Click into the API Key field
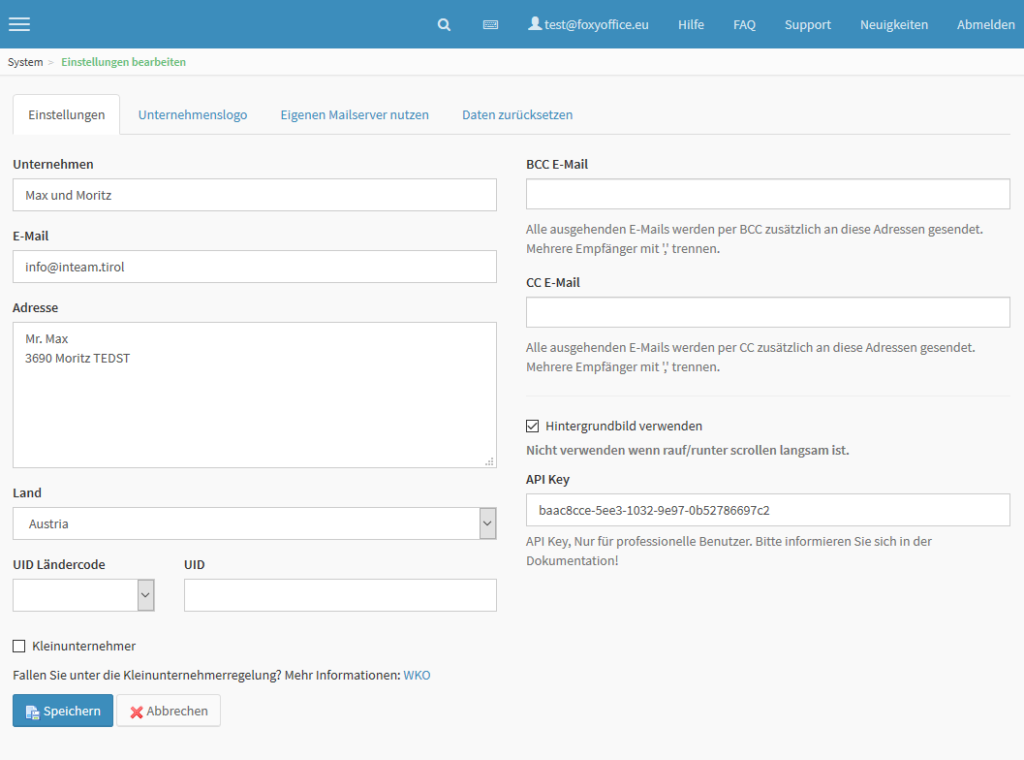Image resolution: width=1024 pixels, height=760 pixels. [768, 510]
